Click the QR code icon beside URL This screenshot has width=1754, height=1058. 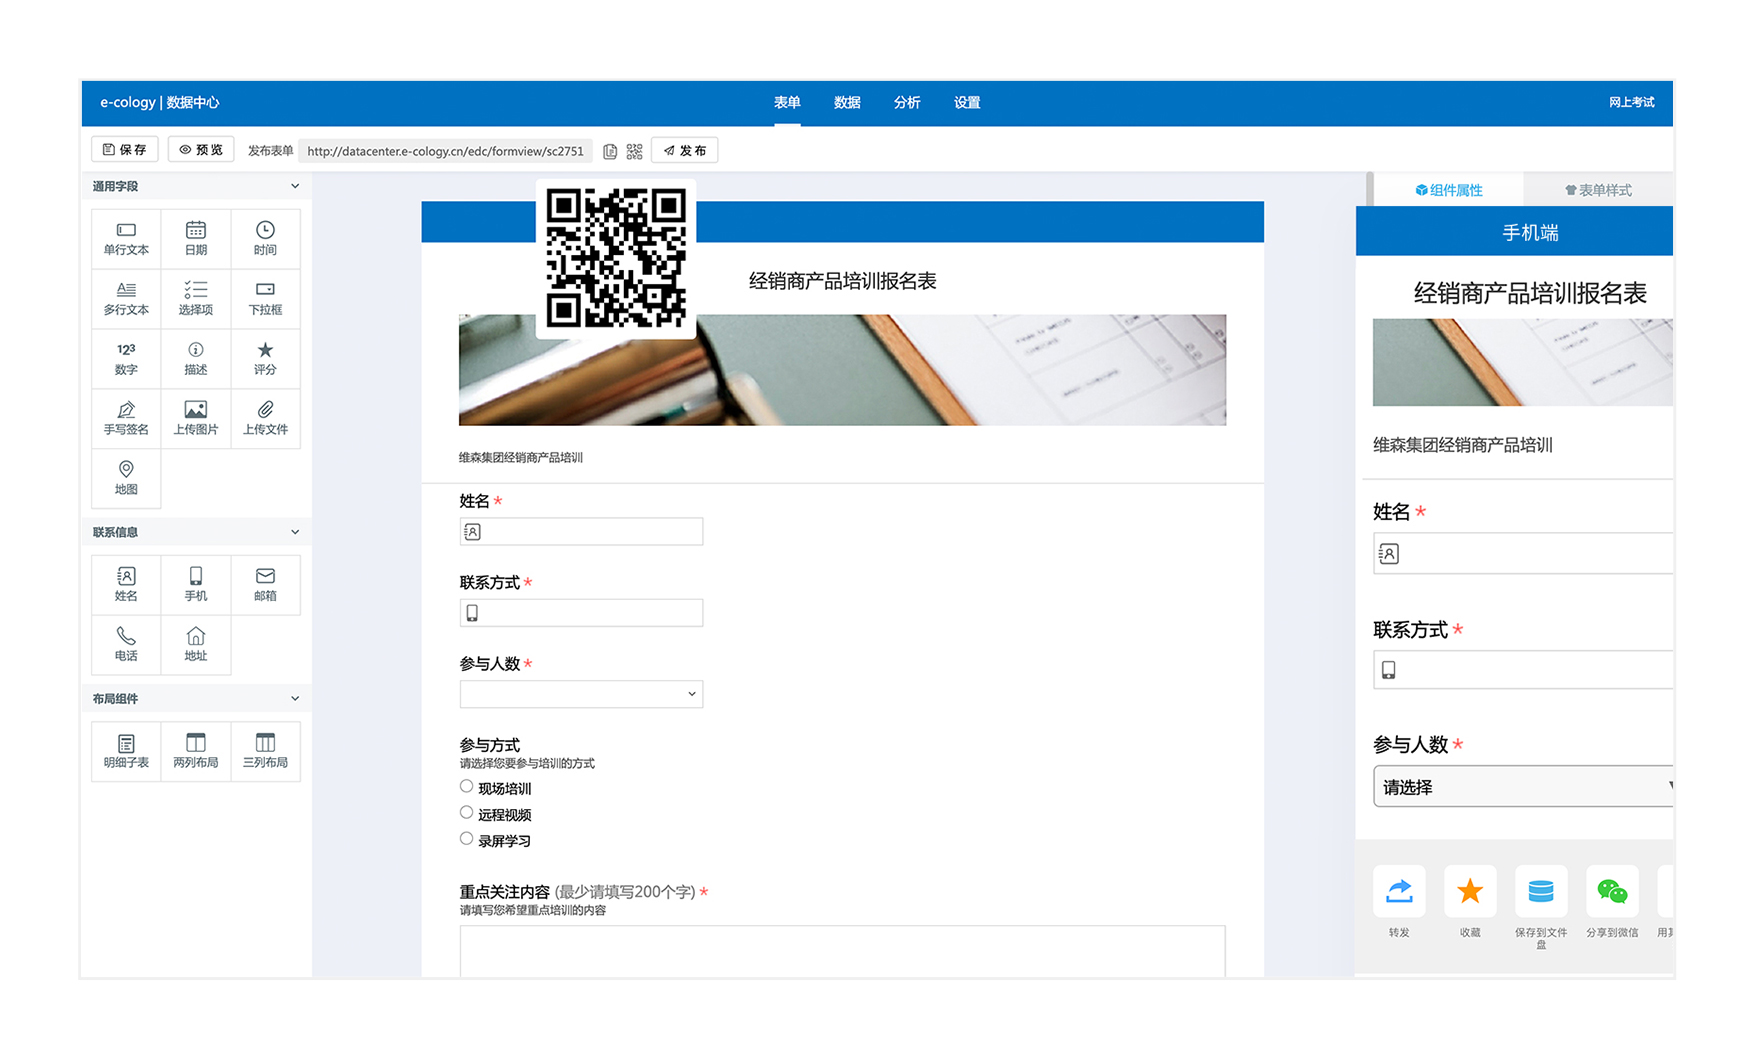point(634,151)
